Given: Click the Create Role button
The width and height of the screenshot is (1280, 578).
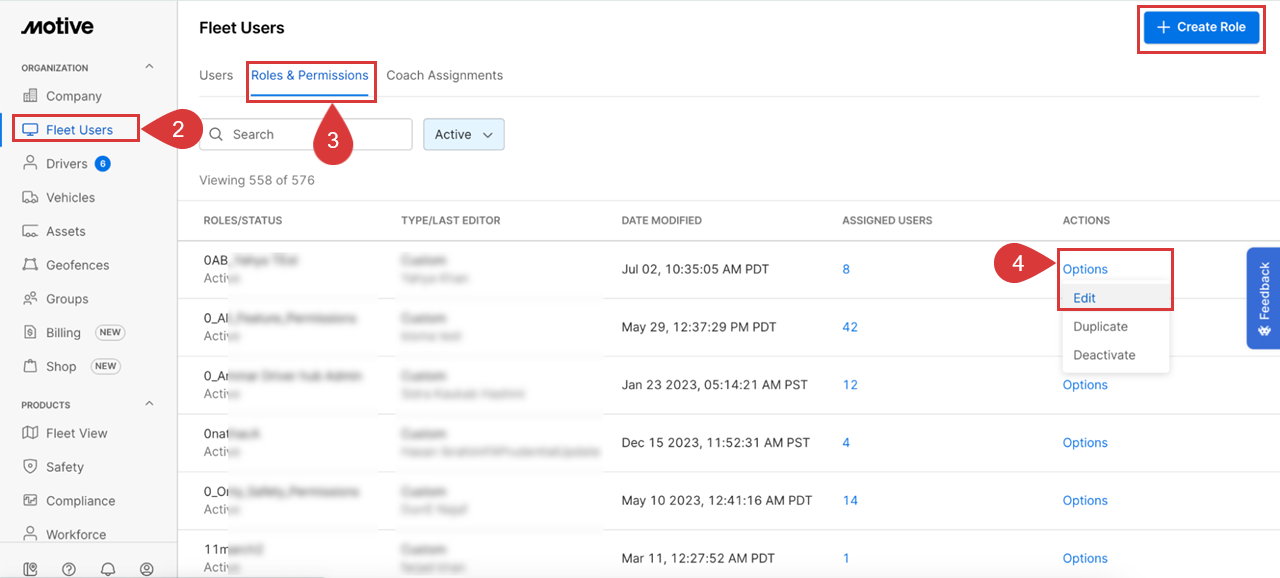Looking at the screenshot, I should [1202, 28].
